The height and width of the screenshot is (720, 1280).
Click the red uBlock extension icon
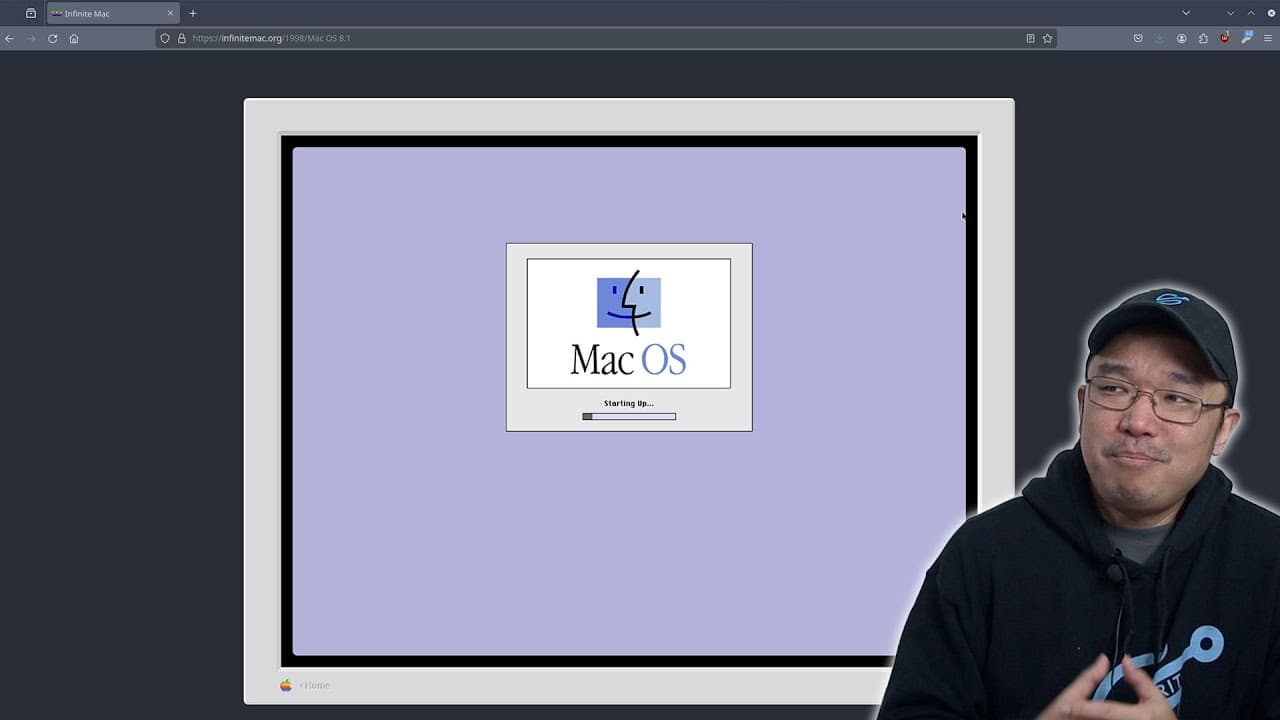click(x=1225, y=38)
